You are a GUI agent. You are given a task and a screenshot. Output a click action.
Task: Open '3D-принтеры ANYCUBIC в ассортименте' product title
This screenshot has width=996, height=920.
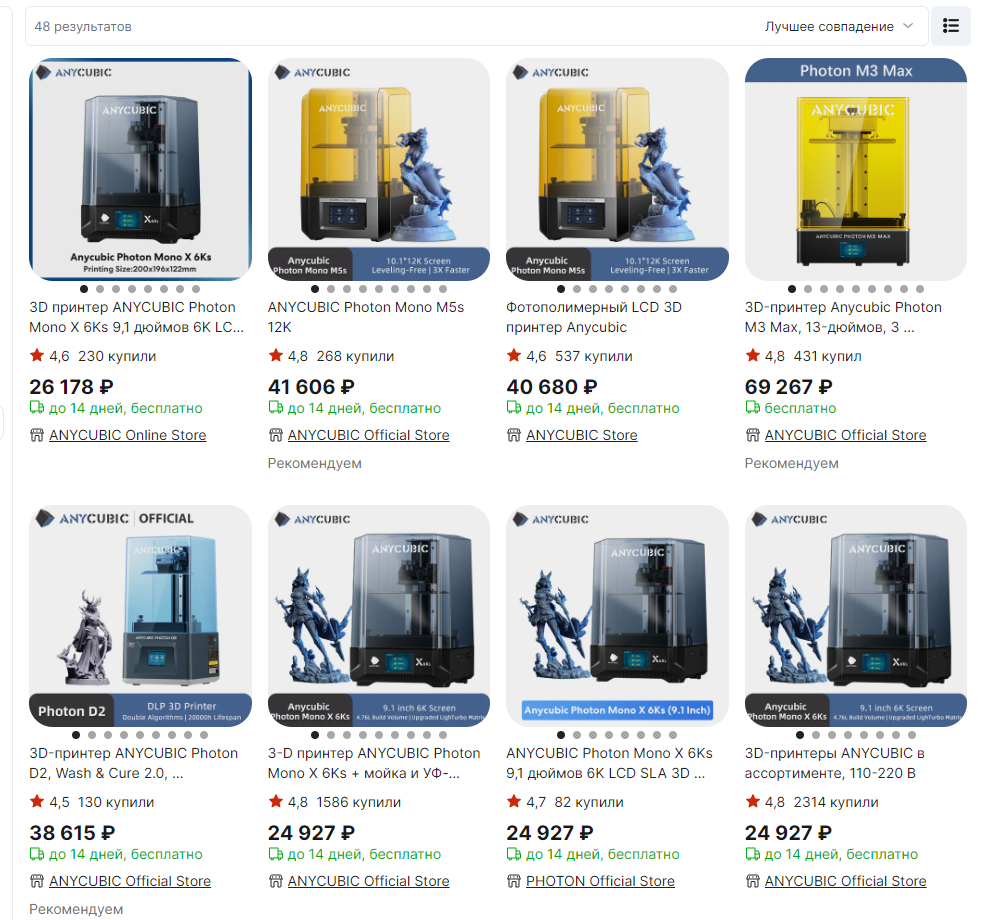click(835, 763)
